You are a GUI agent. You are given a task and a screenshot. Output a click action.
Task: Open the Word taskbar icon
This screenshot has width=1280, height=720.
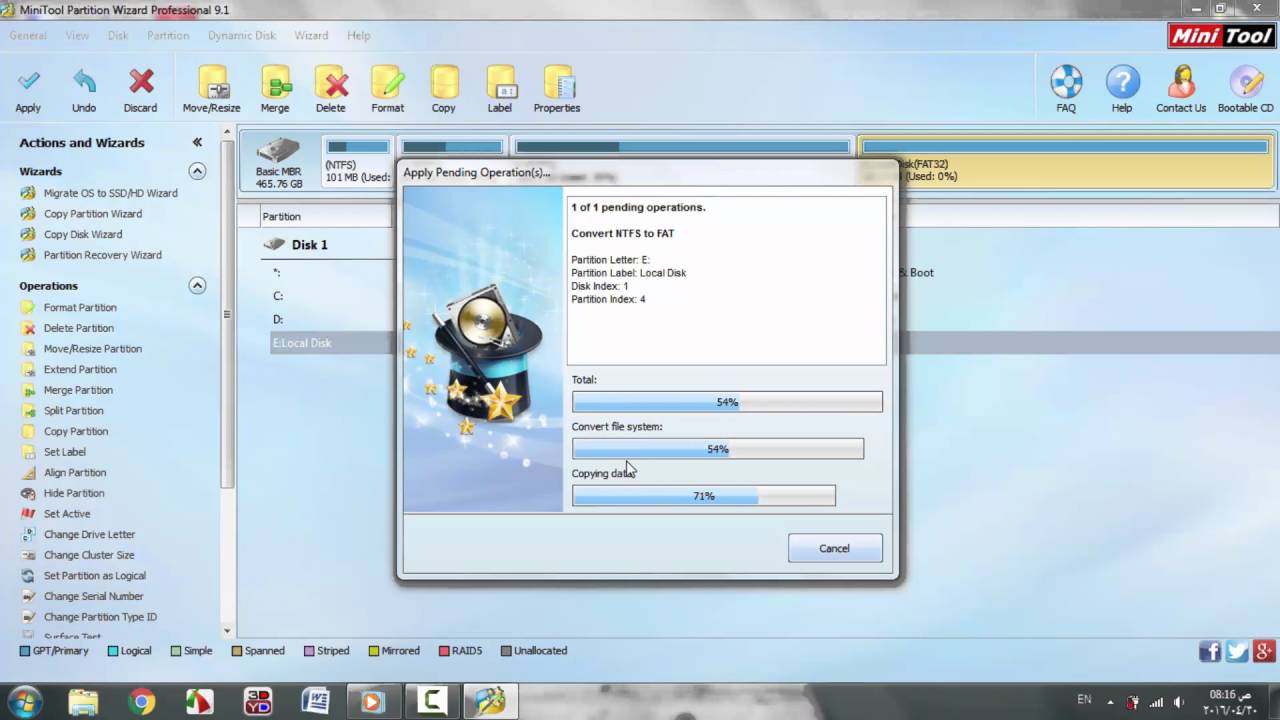tap(315, 702)
